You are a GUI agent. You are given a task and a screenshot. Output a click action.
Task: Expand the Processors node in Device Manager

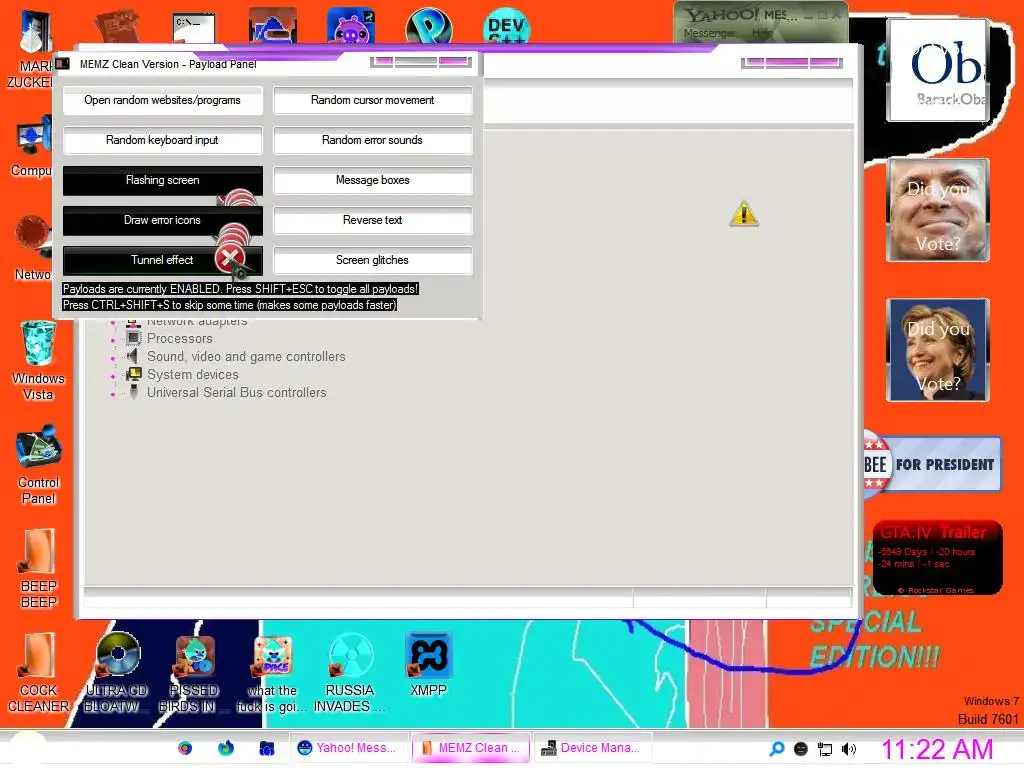coord(113,340)
